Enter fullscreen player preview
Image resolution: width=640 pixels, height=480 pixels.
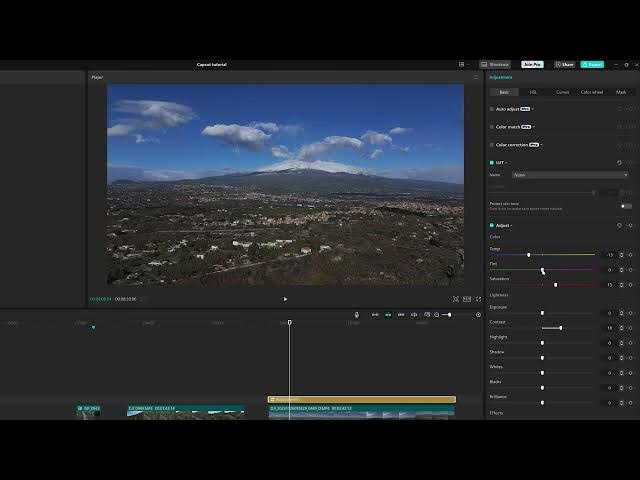pyautogui.click(x=478, y=299)
